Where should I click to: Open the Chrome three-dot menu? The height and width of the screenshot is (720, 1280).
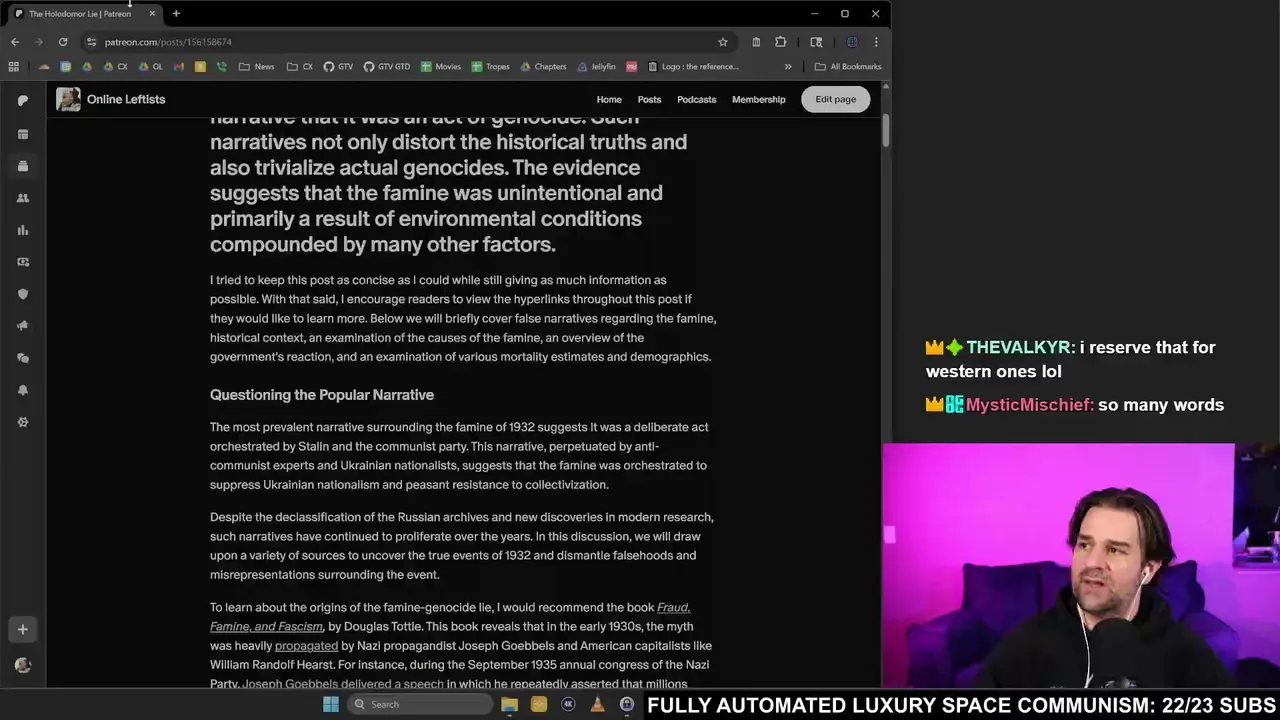pos(876,42)
